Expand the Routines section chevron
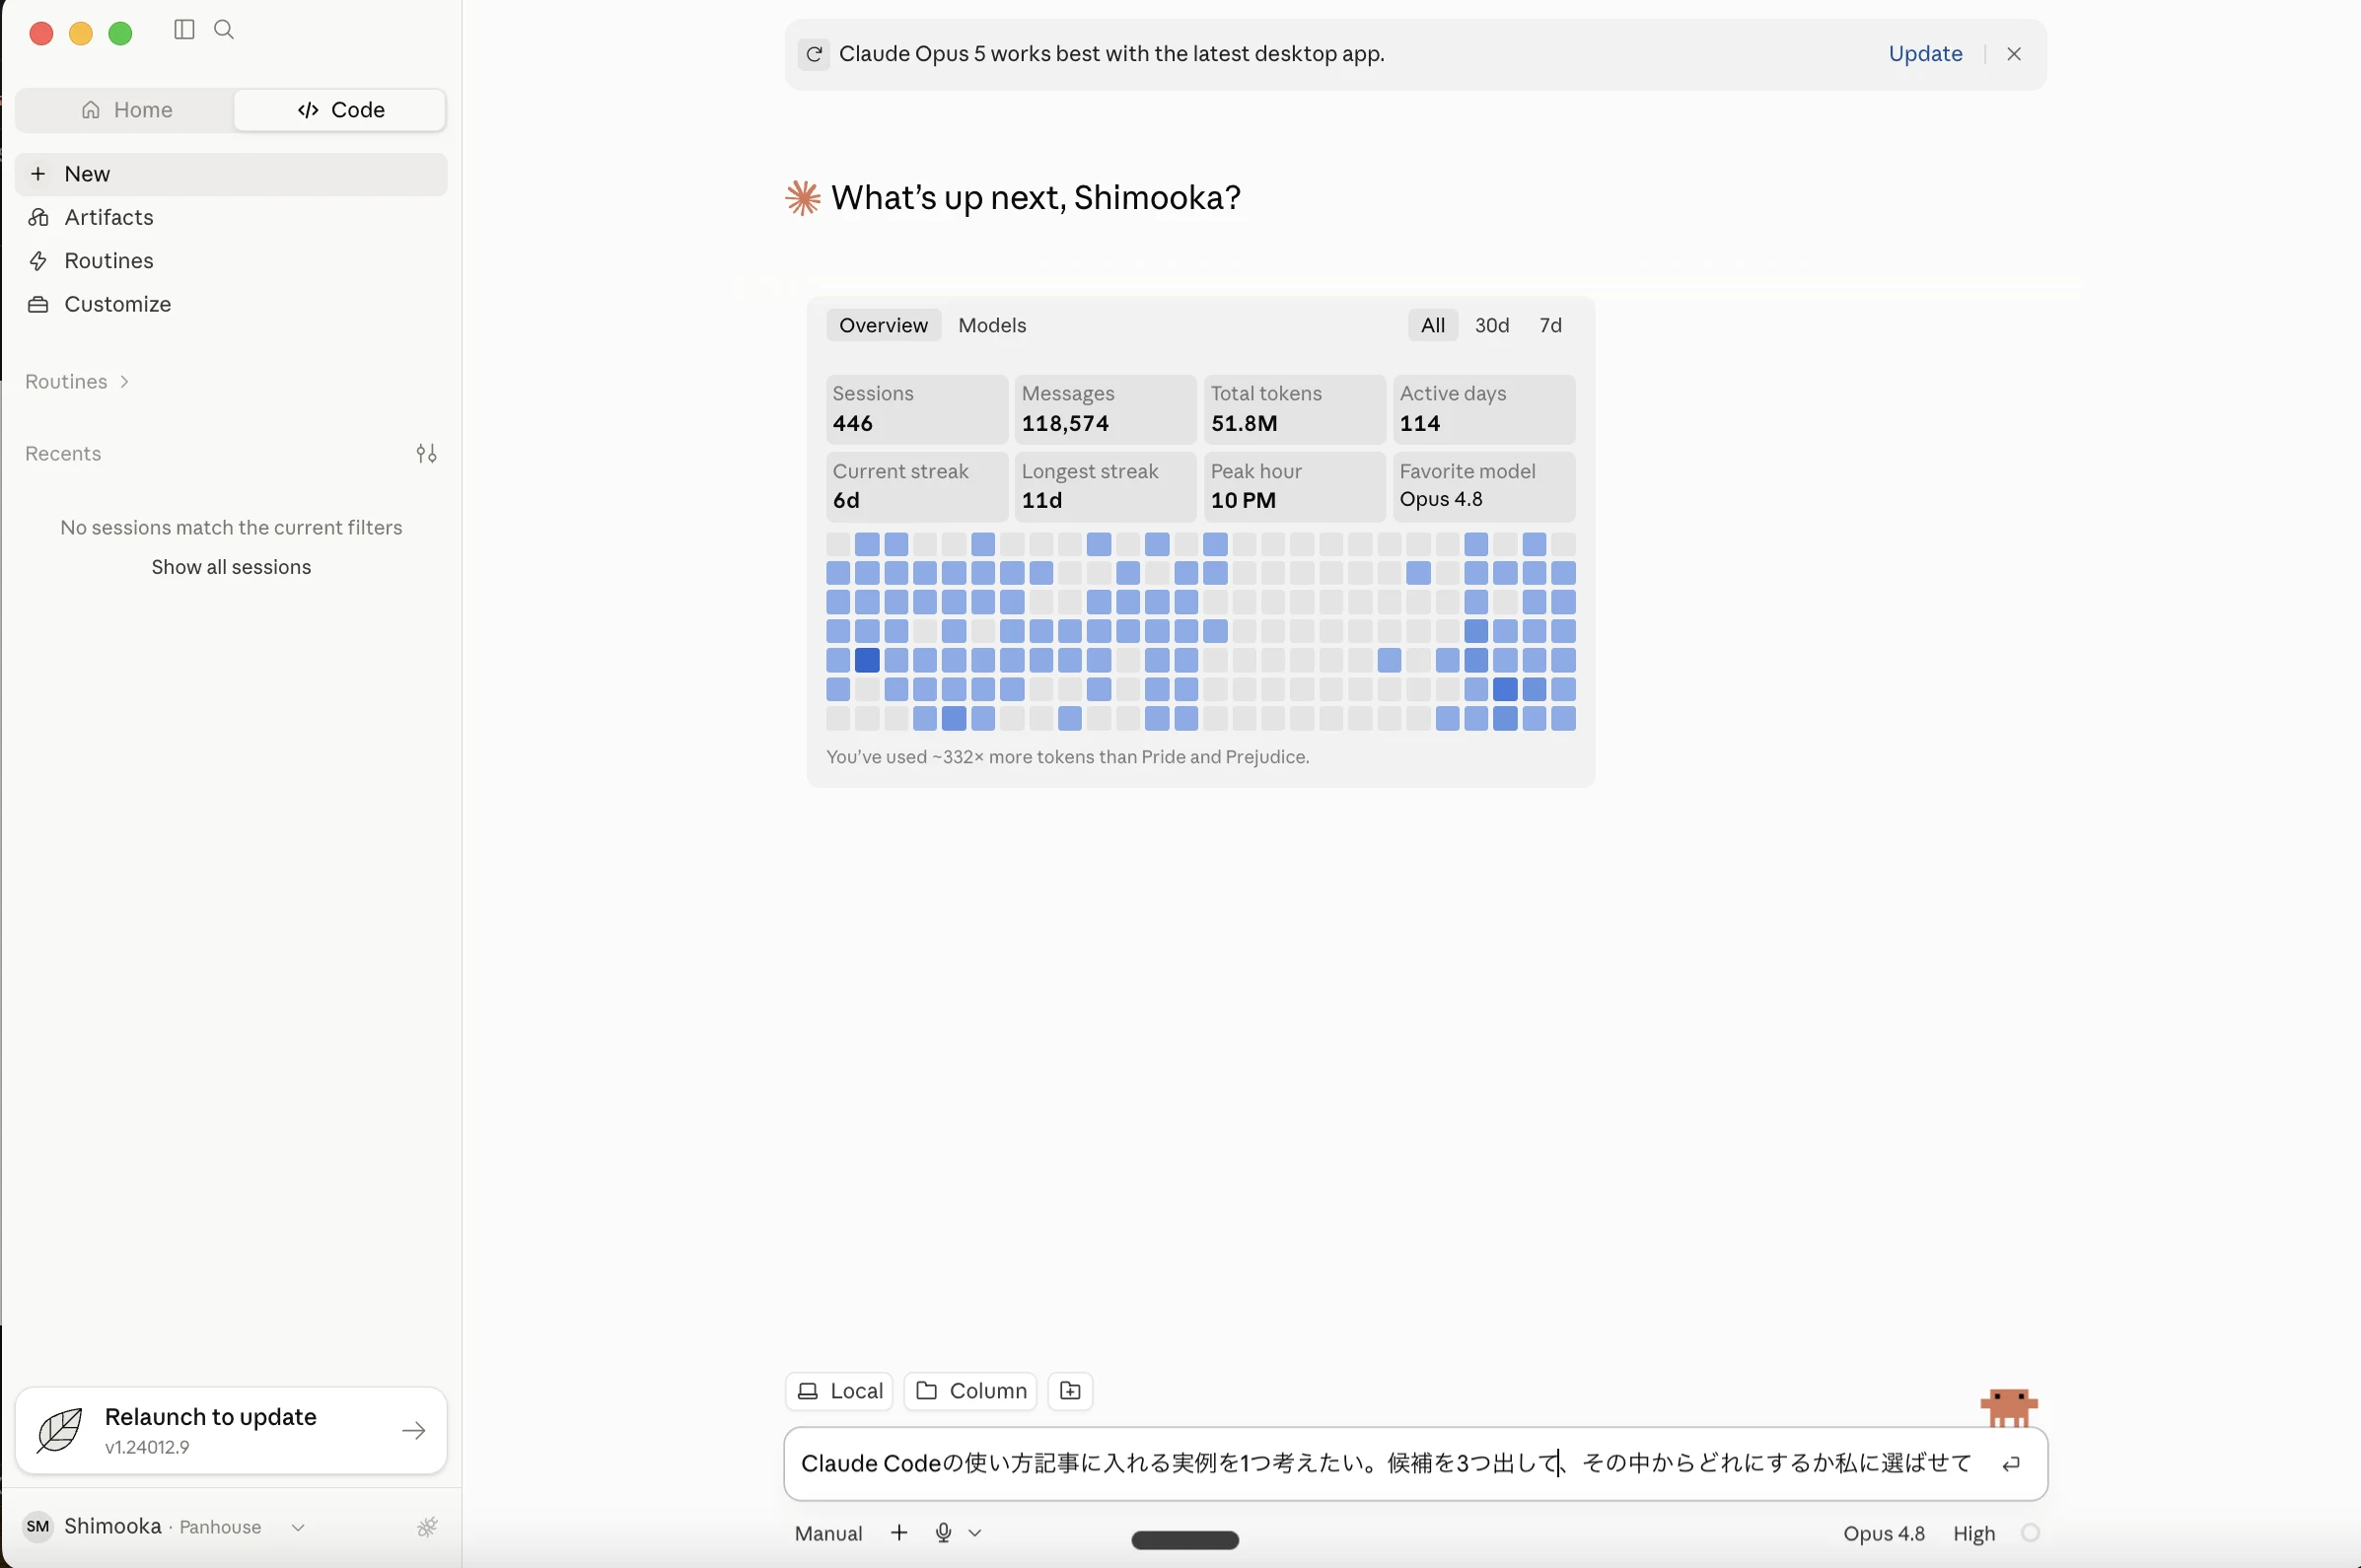Image resolution: width=2361 pixels, height=1568 pixels. [x=124, y=382]
